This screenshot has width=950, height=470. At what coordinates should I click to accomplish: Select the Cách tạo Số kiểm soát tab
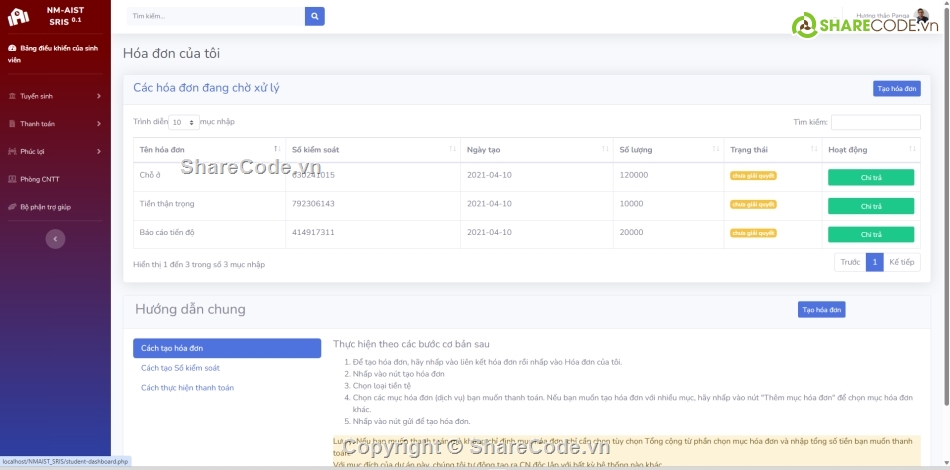[180, 368]
